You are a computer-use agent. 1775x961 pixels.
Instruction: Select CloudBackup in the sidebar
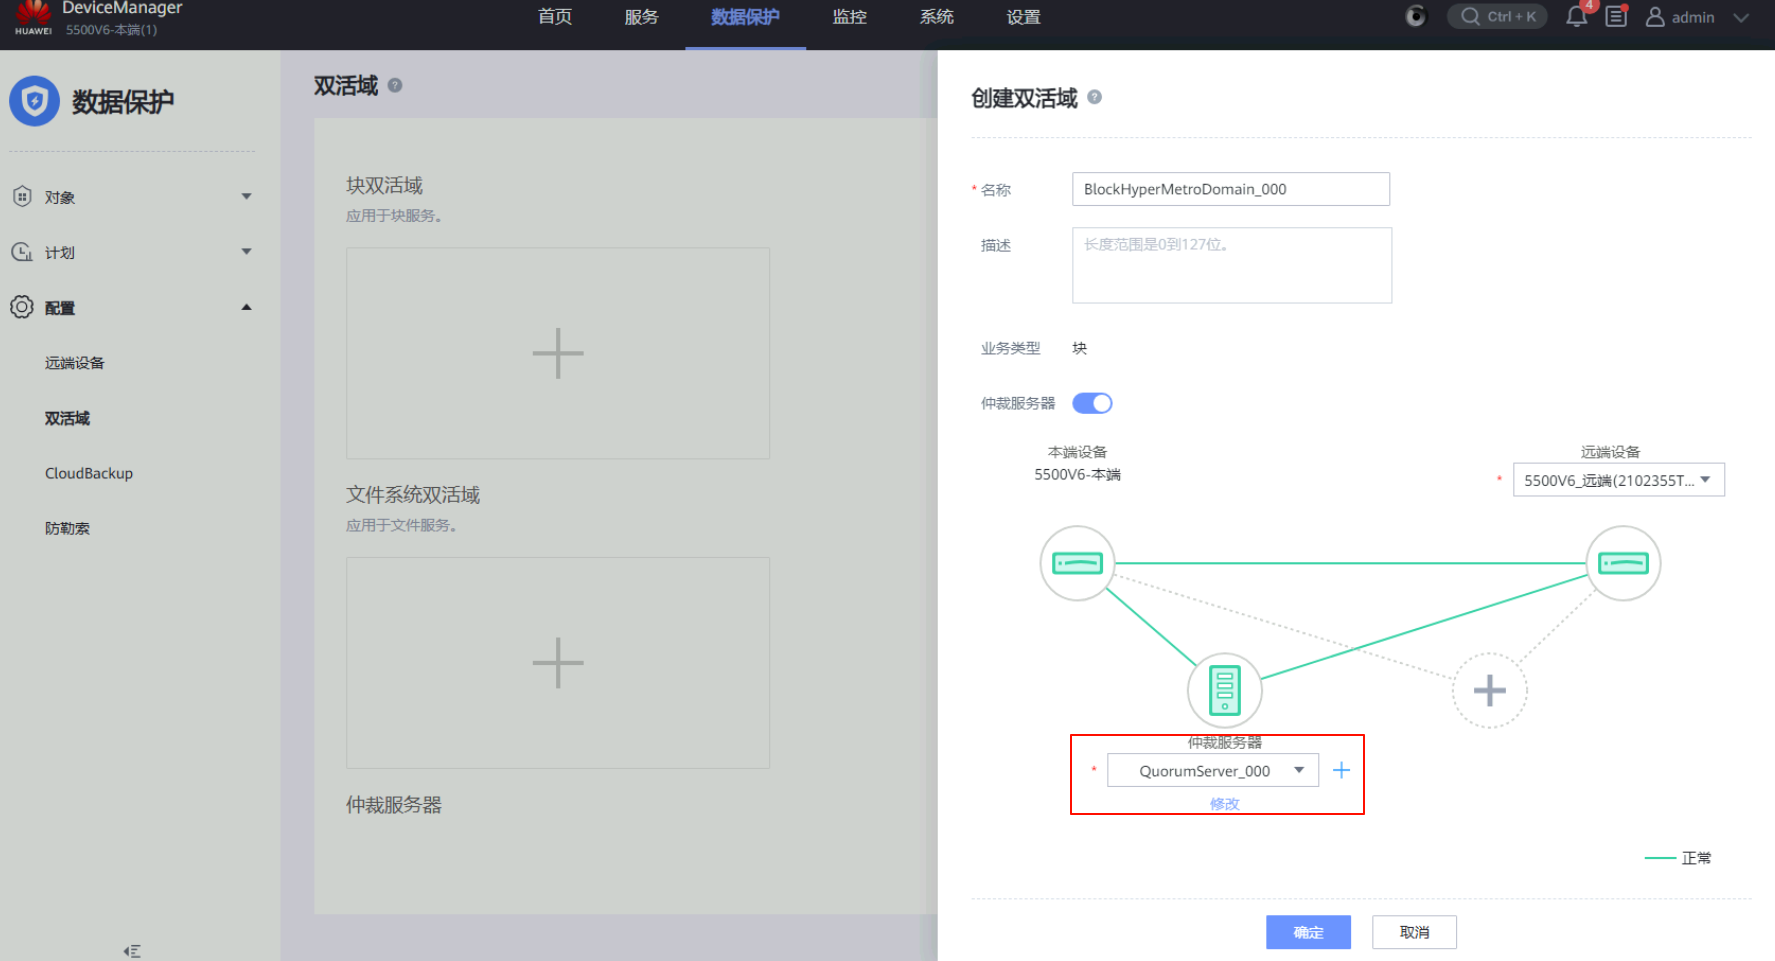(x=89, y=473)
